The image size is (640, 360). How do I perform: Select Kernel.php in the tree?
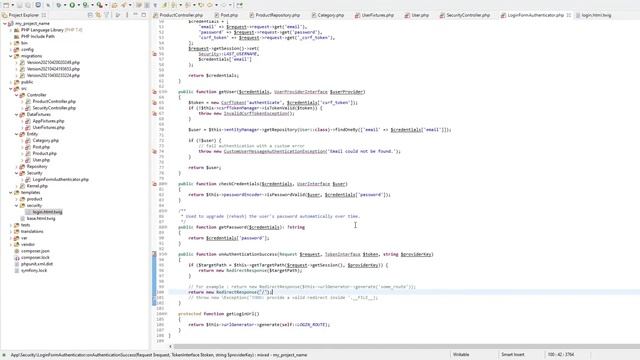[x=37, y=186]
